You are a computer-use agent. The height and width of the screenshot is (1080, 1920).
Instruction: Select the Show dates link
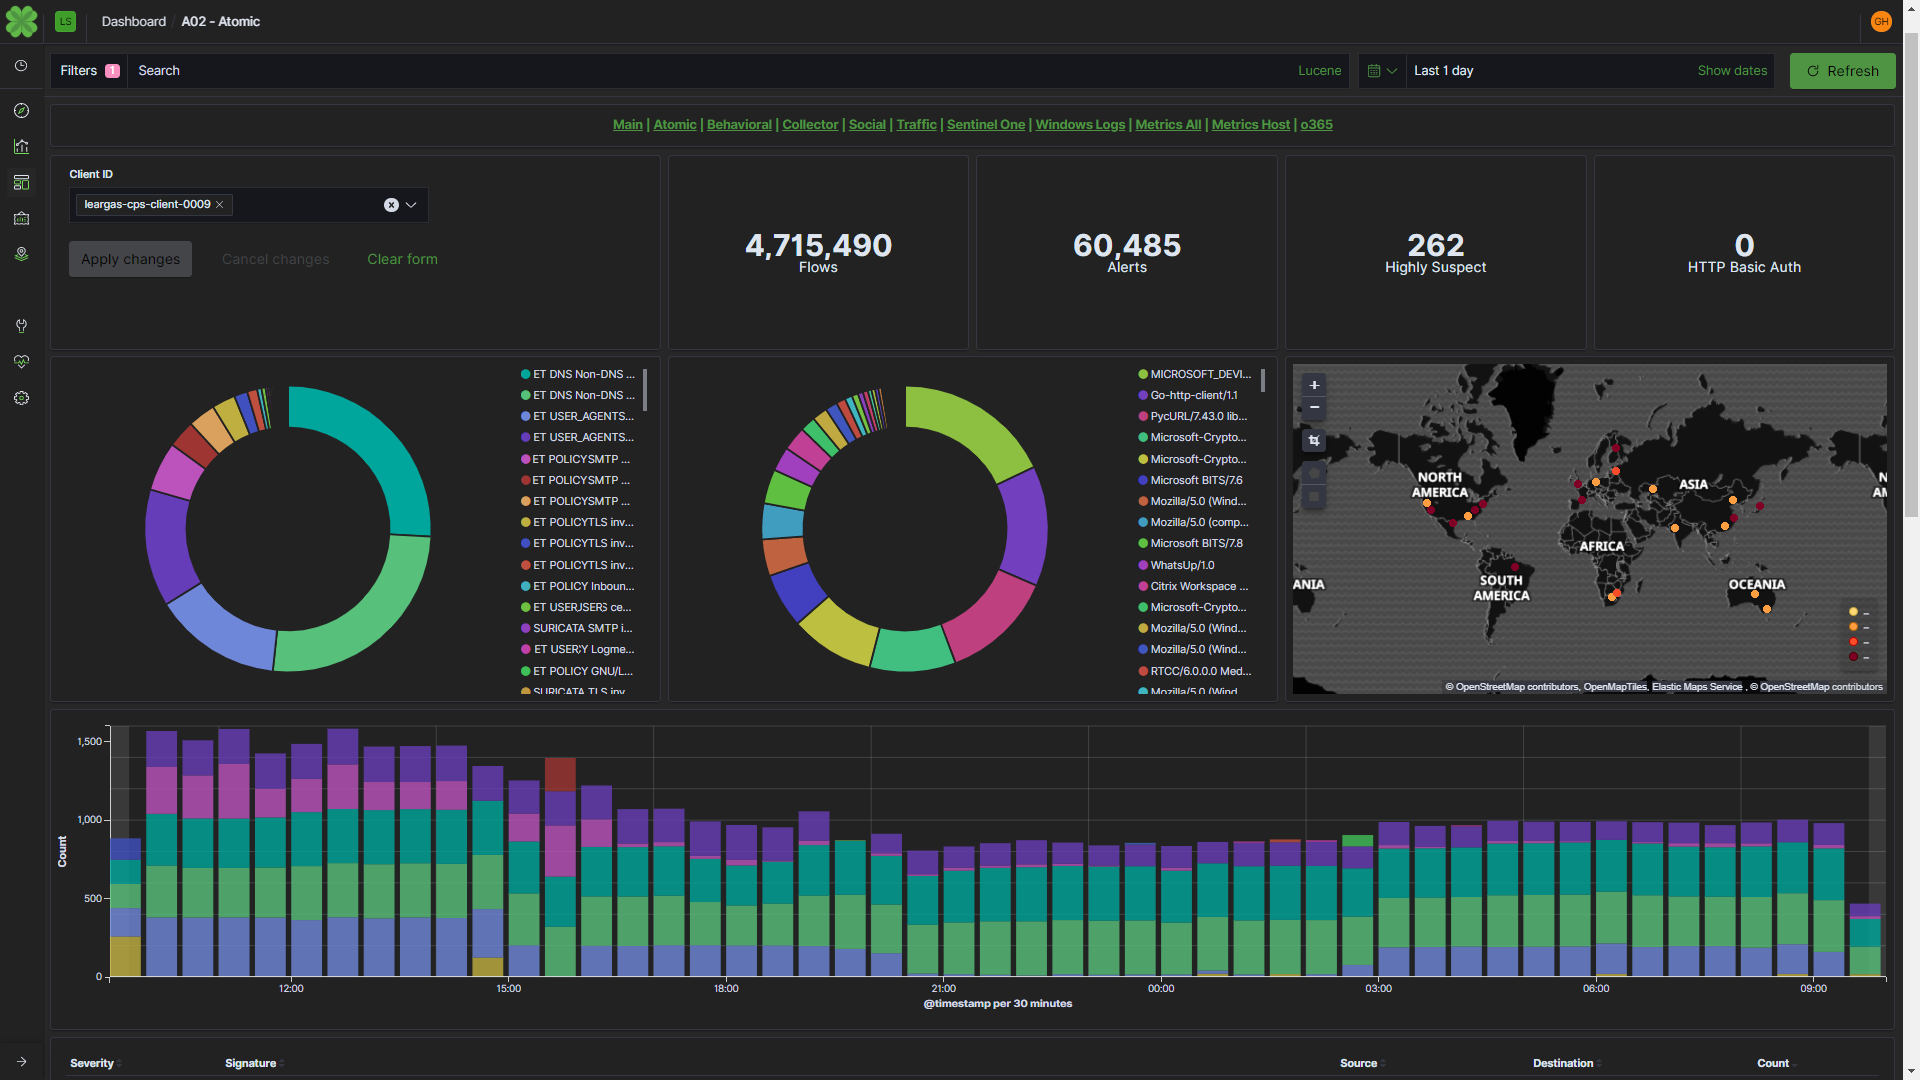[x=1731, y=70]
